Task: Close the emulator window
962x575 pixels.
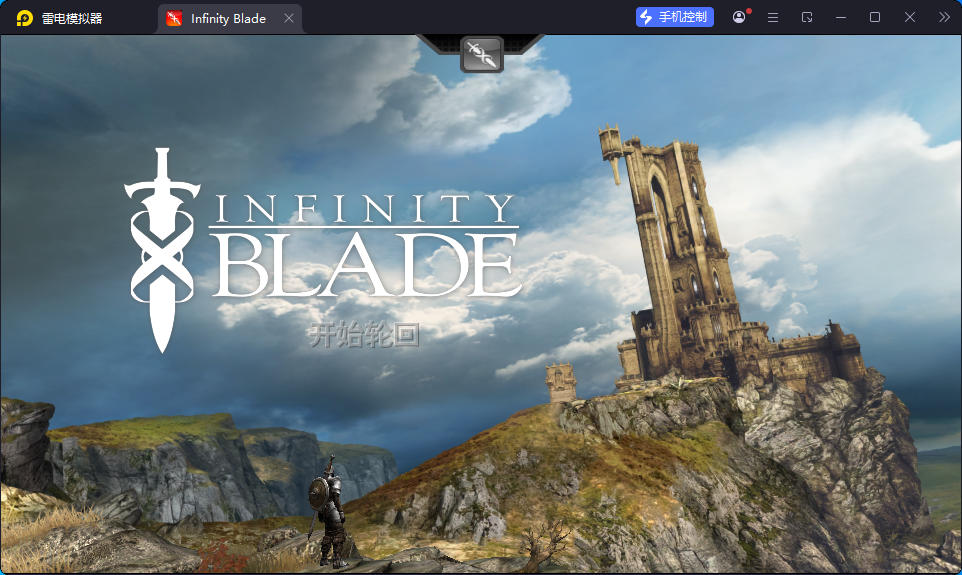Action: (910, 17)
